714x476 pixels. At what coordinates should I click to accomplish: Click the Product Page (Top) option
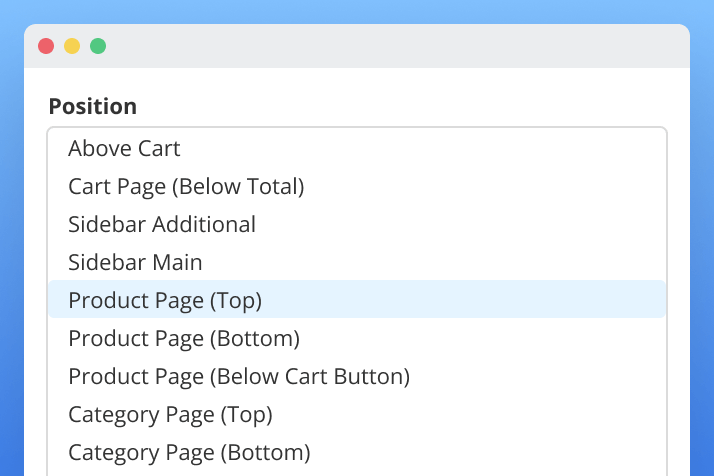165,300
